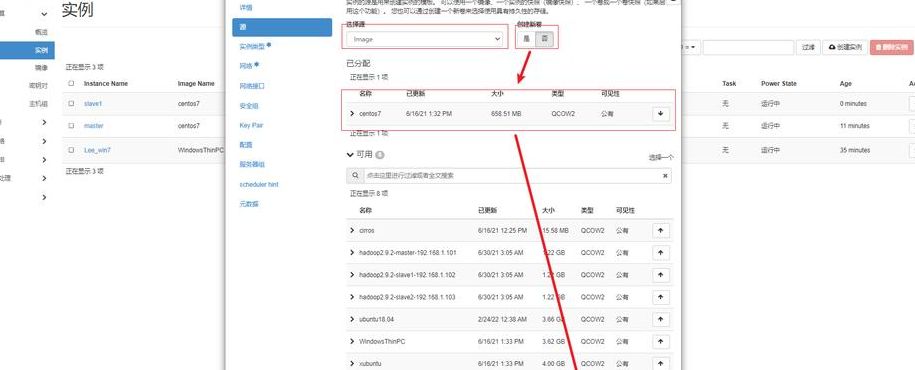Collapse the 可用 available section
The image size is (915, 370).
pyautogui.click(x=350, y=155)
